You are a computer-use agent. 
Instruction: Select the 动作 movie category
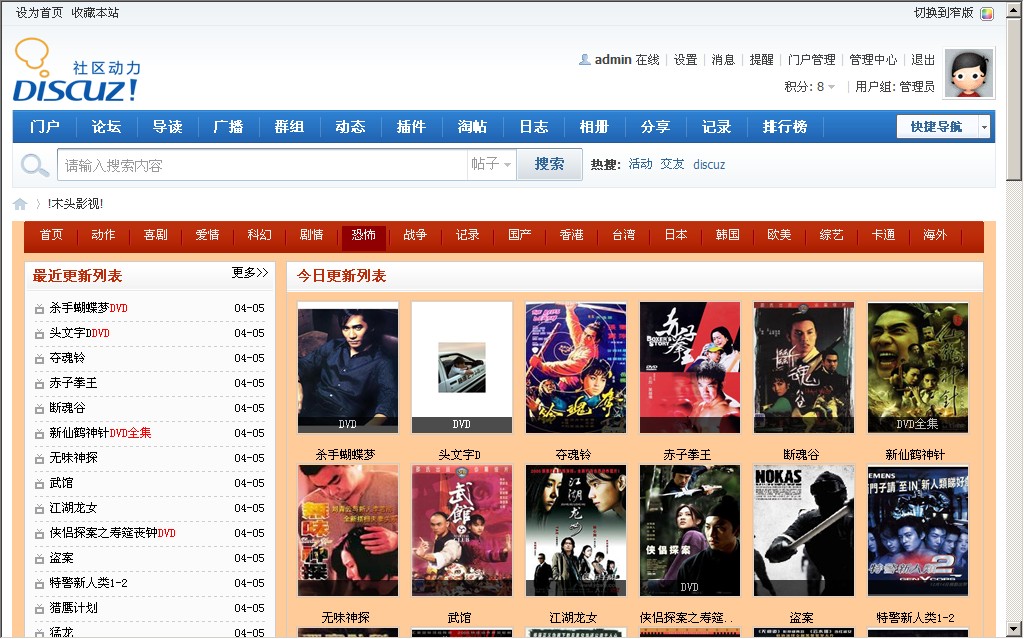click(x=103, y=235)
